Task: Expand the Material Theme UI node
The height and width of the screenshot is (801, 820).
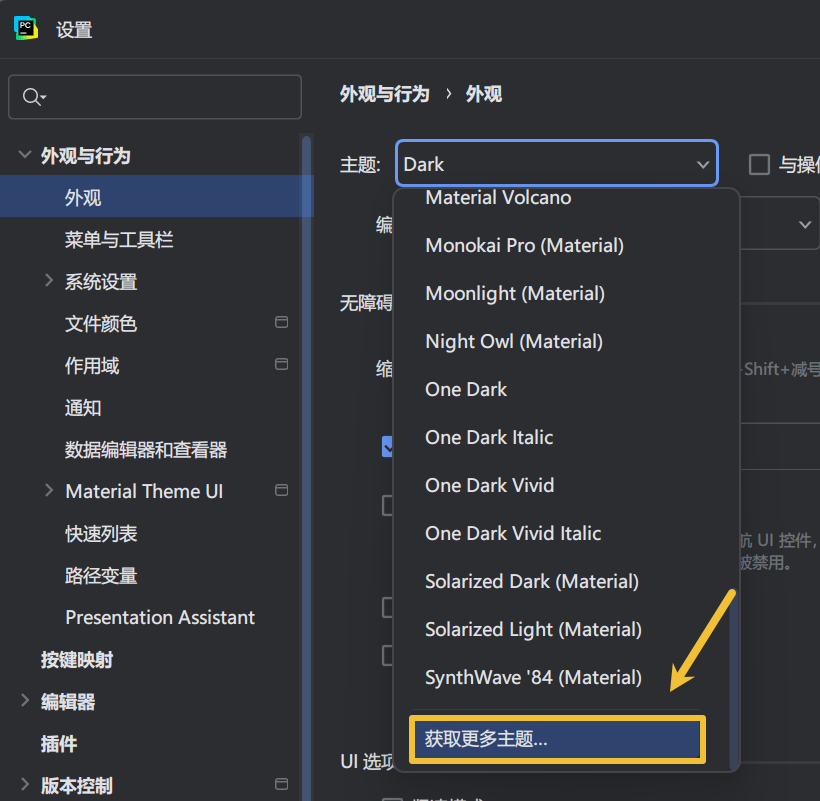Action: [x=49, y=490]
